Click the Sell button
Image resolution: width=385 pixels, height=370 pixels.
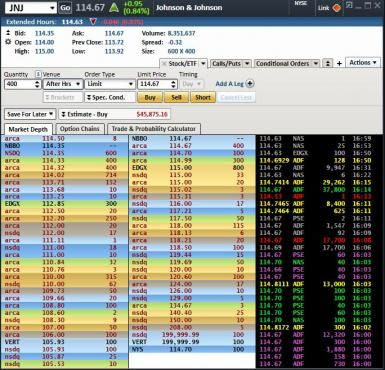[x=176, y=97]
